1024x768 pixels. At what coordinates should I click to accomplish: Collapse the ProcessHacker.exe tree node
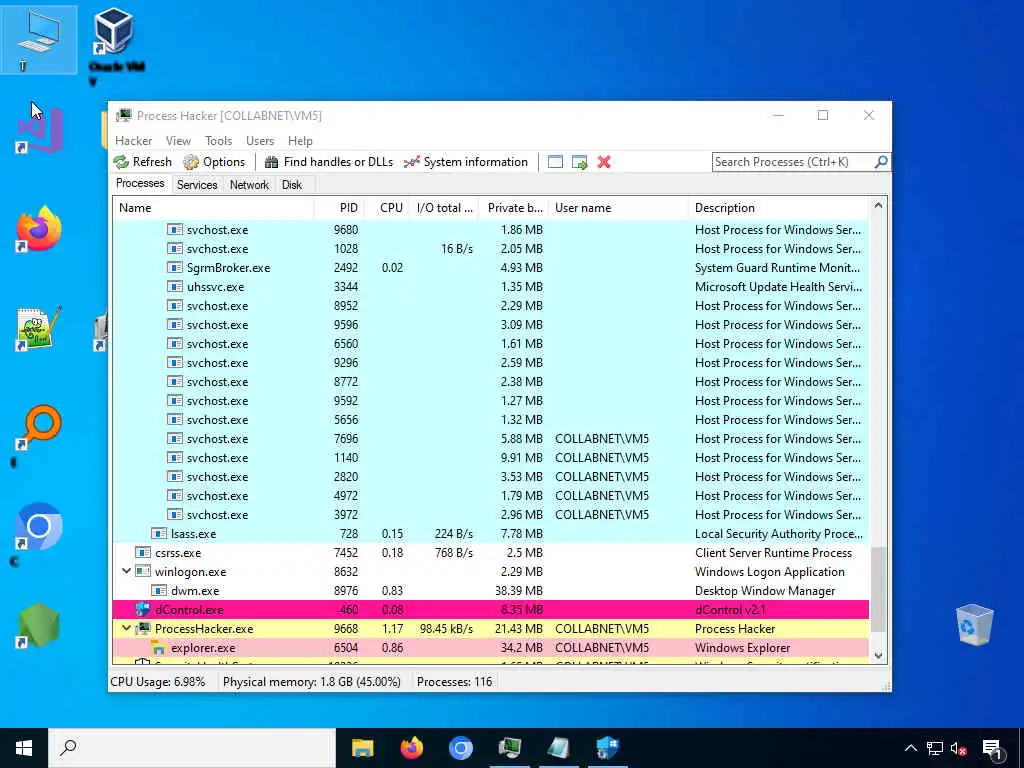click(x=126, y=628)
